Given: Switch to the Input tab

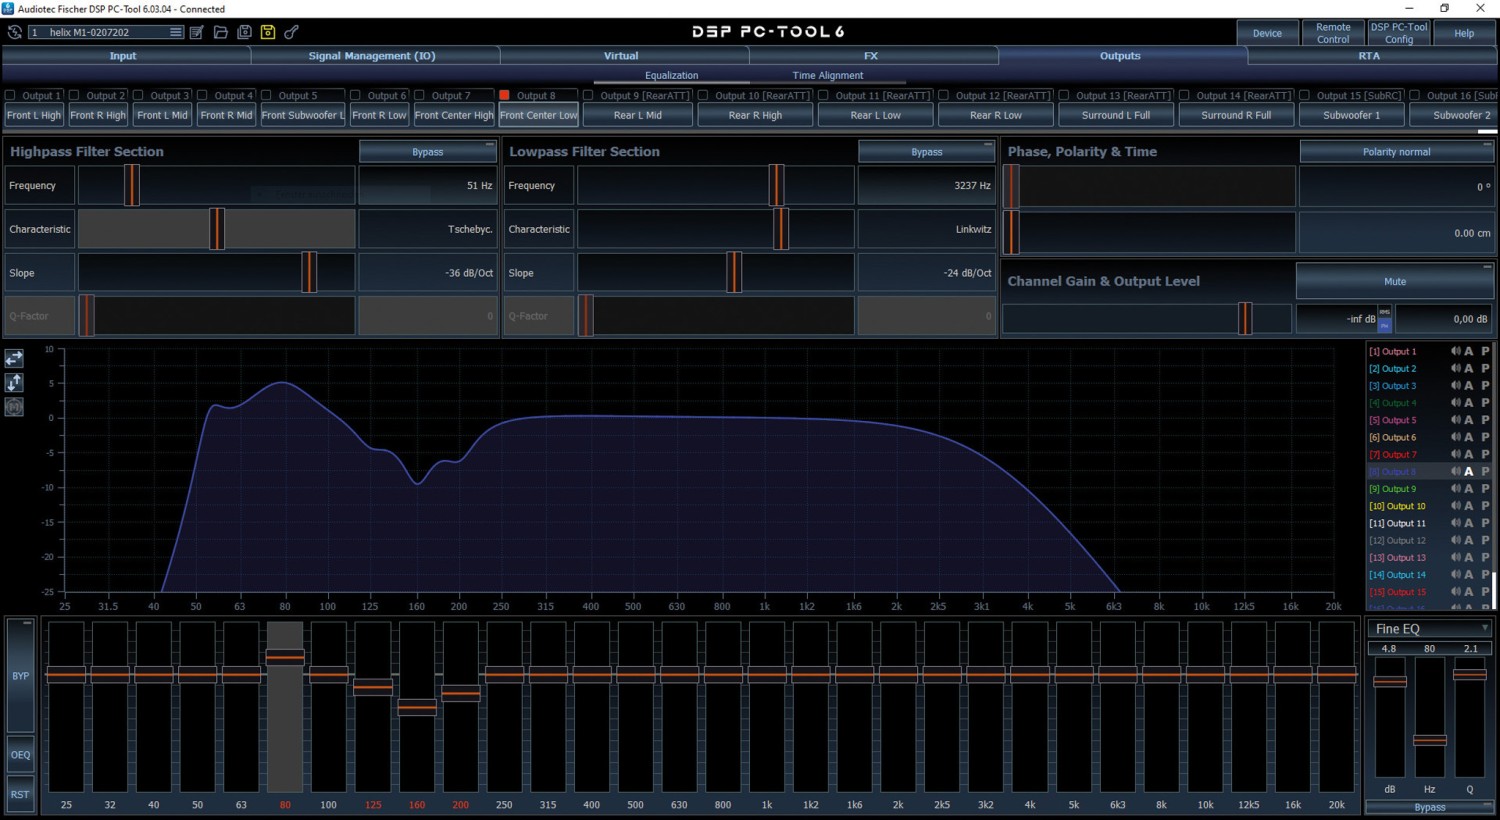Looking at the screenshot, I should [x=123, y=56].
